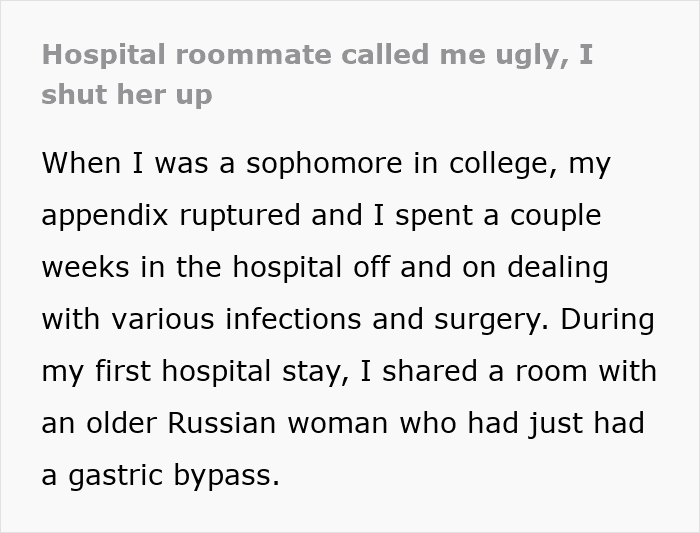This screenshot has width=700, height=533.
Task: Click the word 'first' before 'hospital stay'
Action: 123,371
